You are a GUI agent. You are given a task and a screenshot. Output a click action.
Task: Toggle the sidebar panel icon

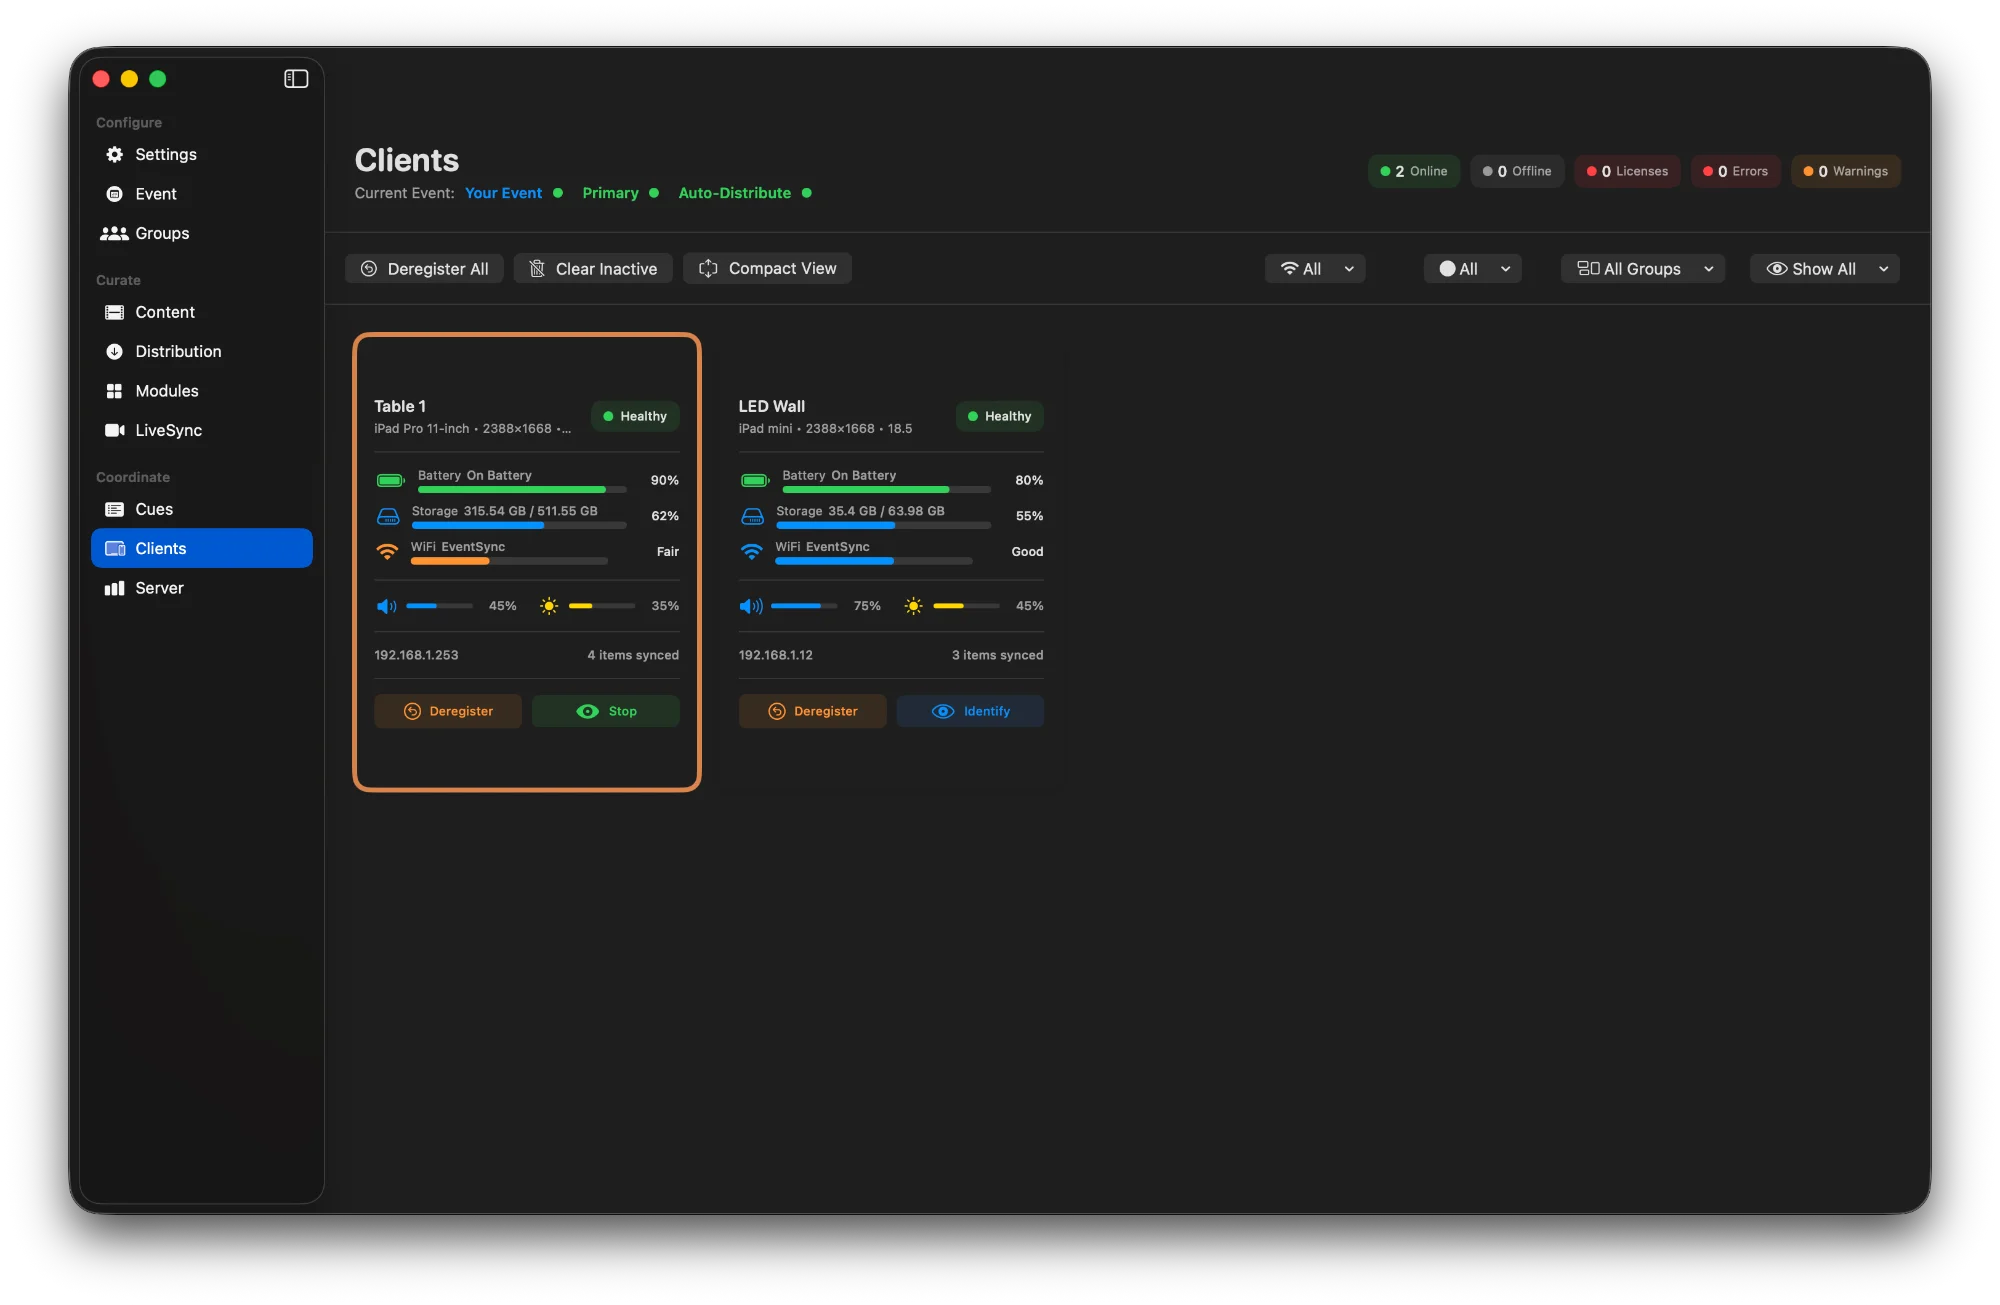pyautogui.click(x=296, y=79)
